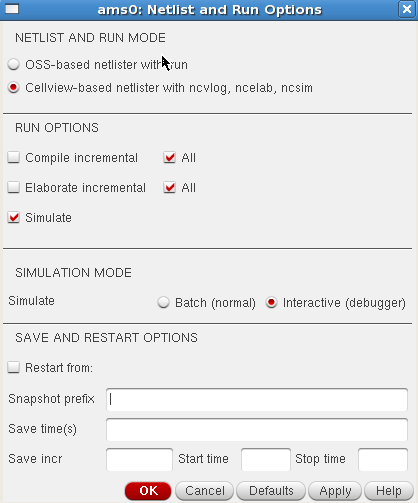Click the Save time(s) text field
This screenshot has width=418, height=503.
[257, 429]
